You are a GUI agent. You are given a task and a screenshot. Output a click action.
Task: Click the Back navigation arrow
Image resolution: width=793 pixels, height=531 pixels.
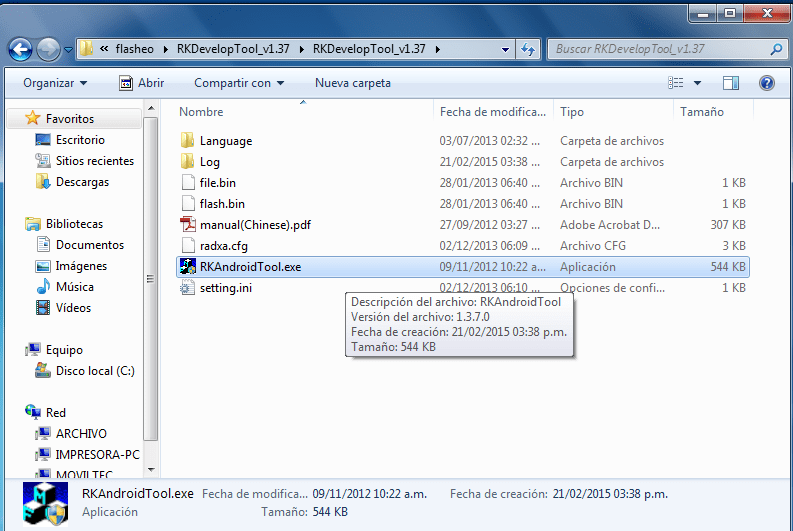click(21, 49)
